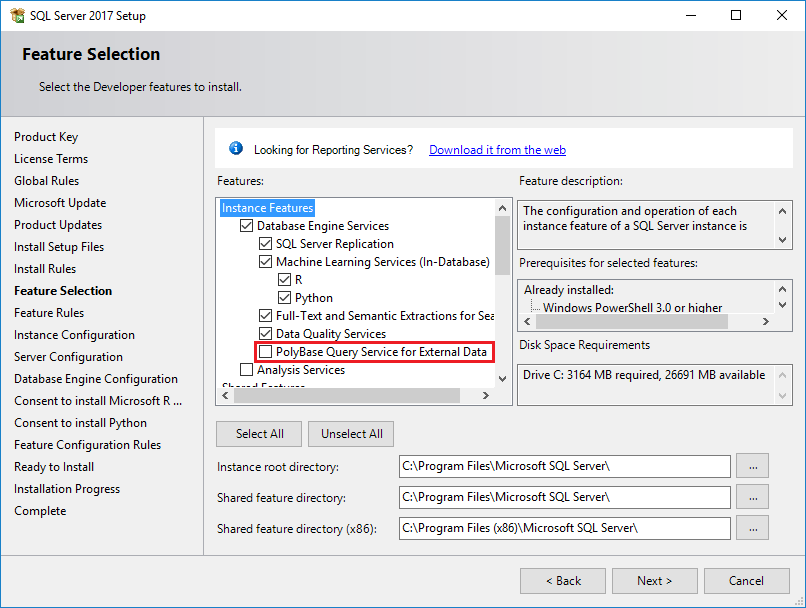Click the blue information icon near Reporting Services
806x608 pixels.
coord(235,148)
